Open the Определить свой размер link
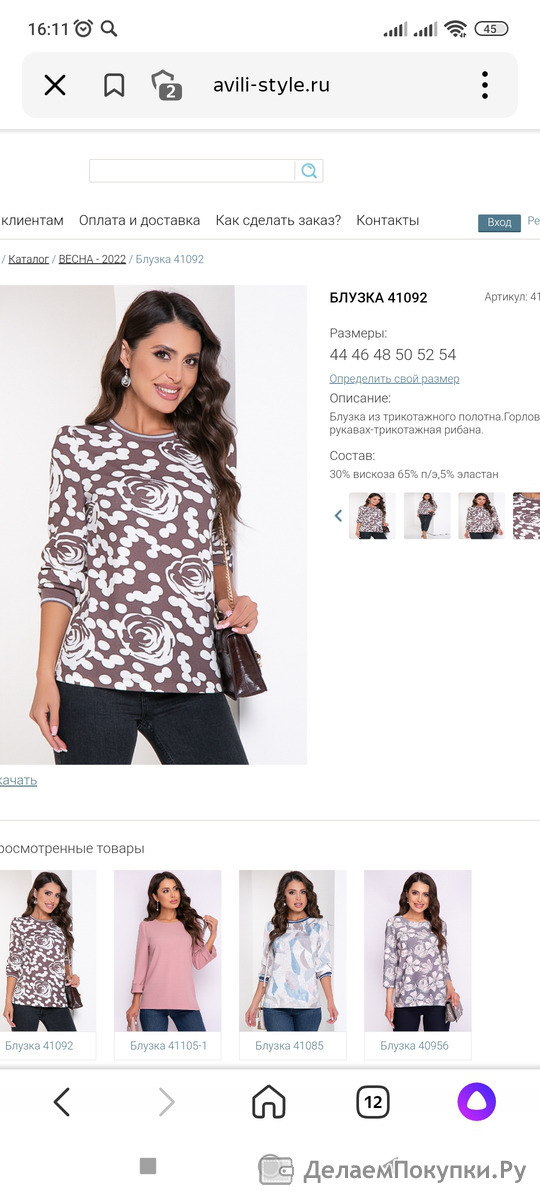The image size is (540, 1200). pos(395,379)
